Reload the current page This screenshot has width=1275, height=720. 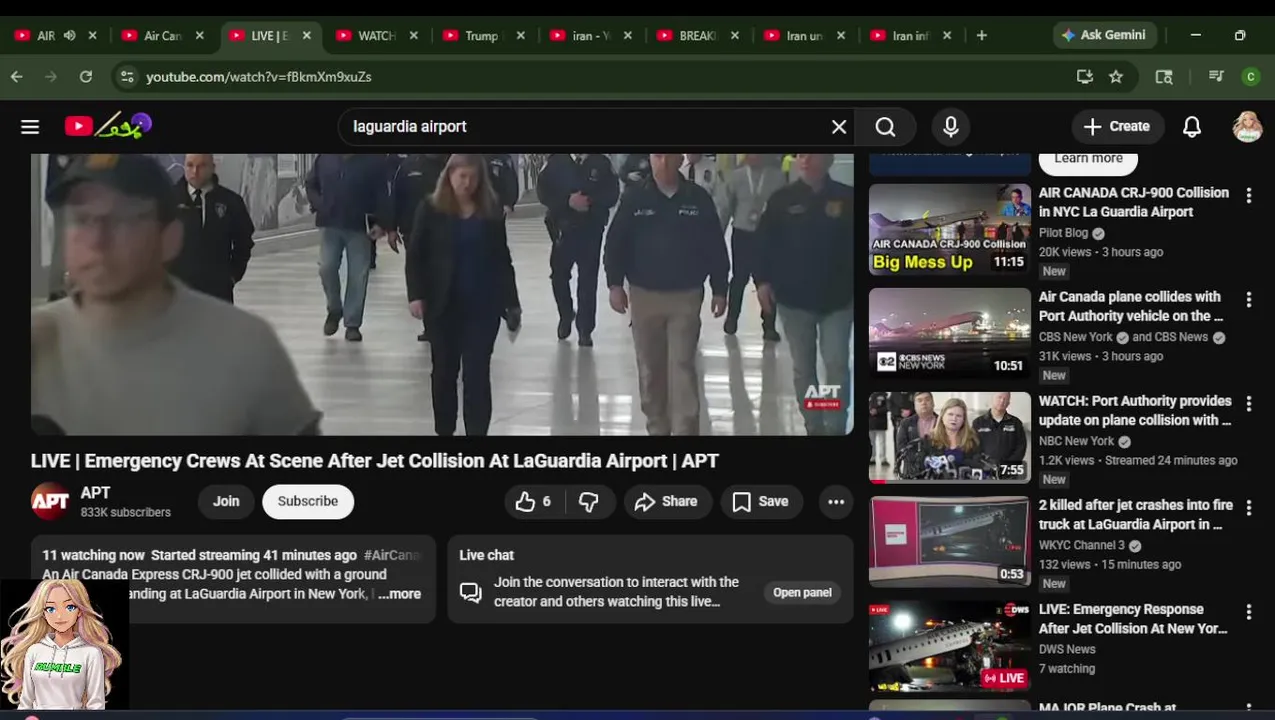pyautogui.click(x=86, y=77)
